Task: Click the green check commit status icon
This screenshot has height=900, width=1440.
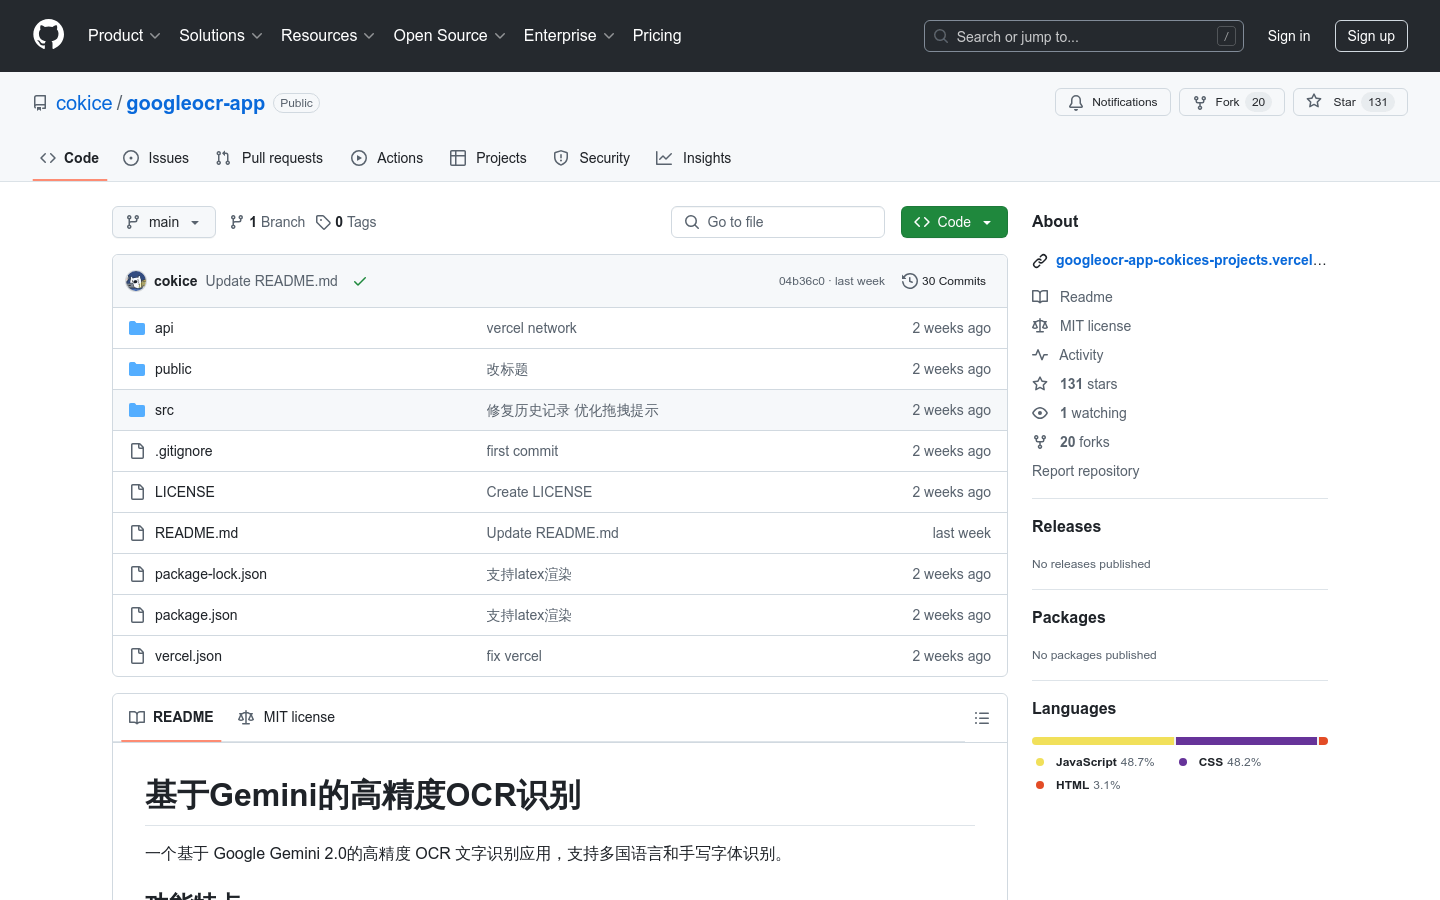Action: 360,281
